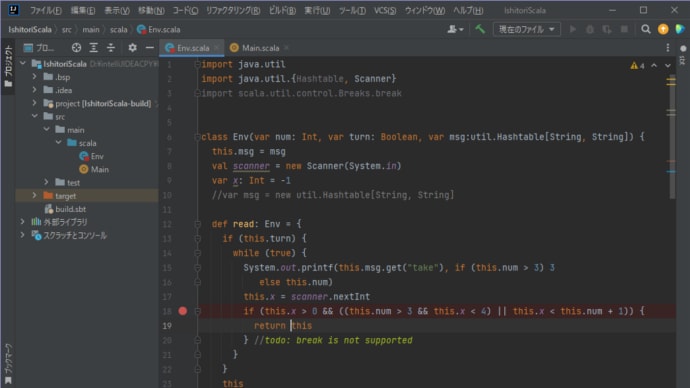Open the ウィンドウ menu

[x=424, y=10]
